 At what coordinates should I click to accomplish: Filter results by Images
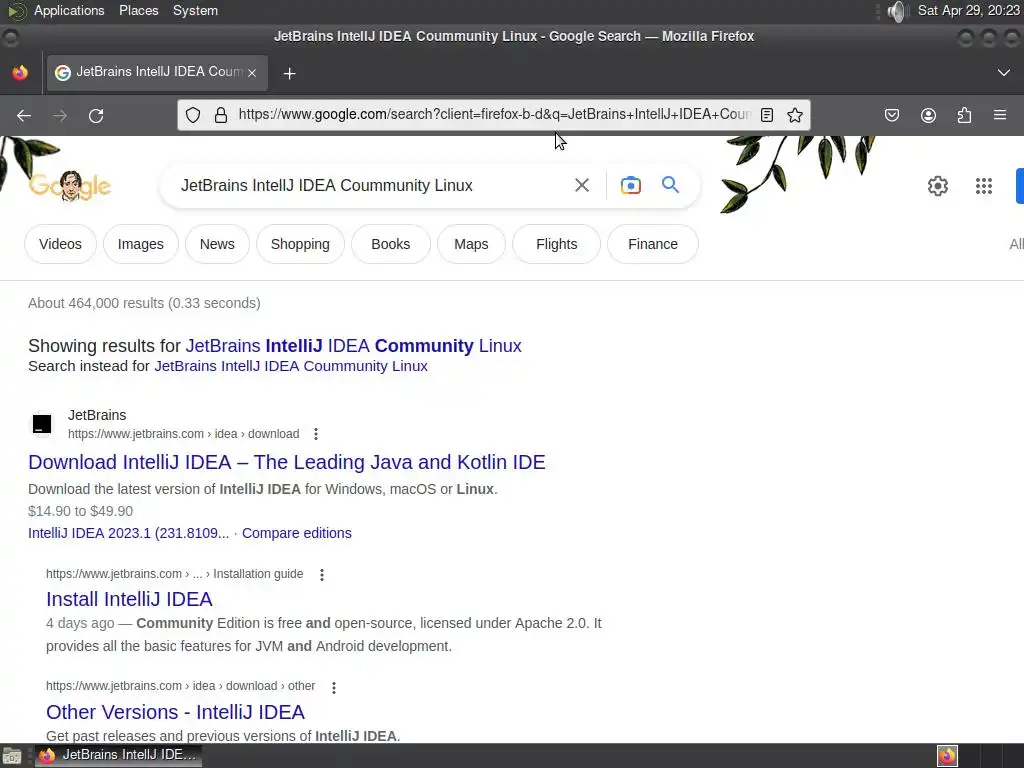[x=140, y=244]
